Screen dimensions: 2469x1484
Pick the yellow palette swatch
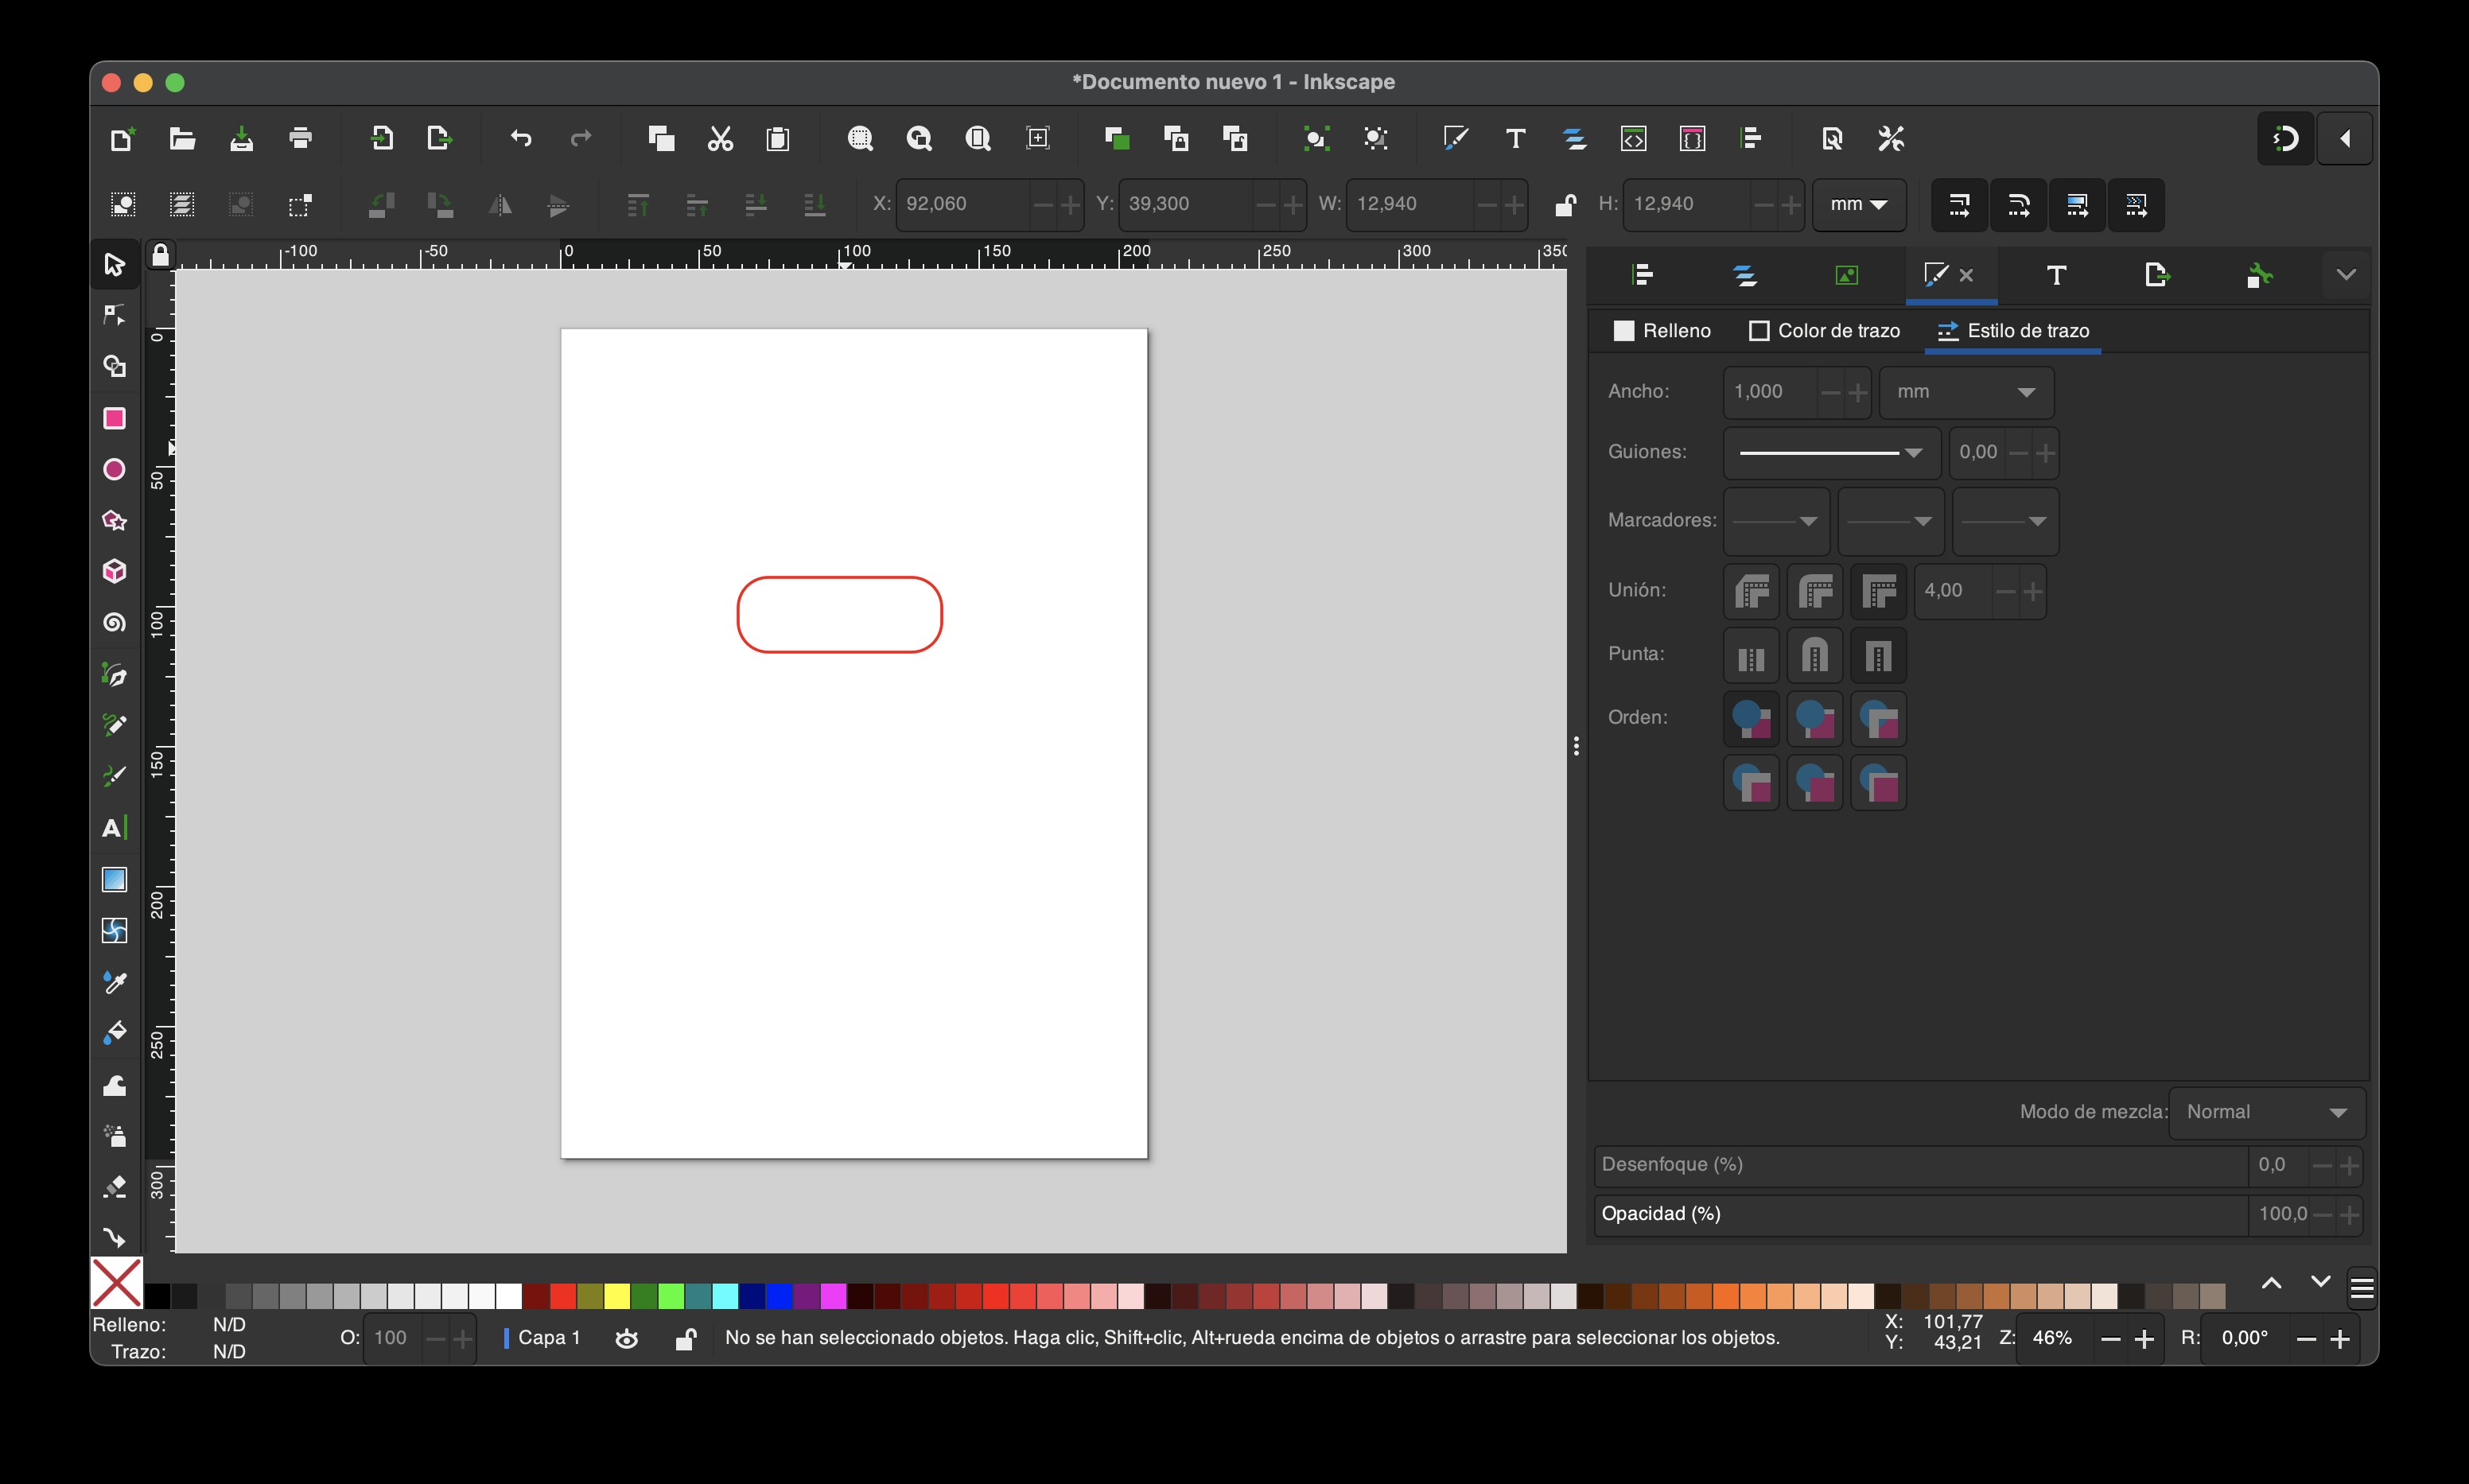click(617, 1296)
